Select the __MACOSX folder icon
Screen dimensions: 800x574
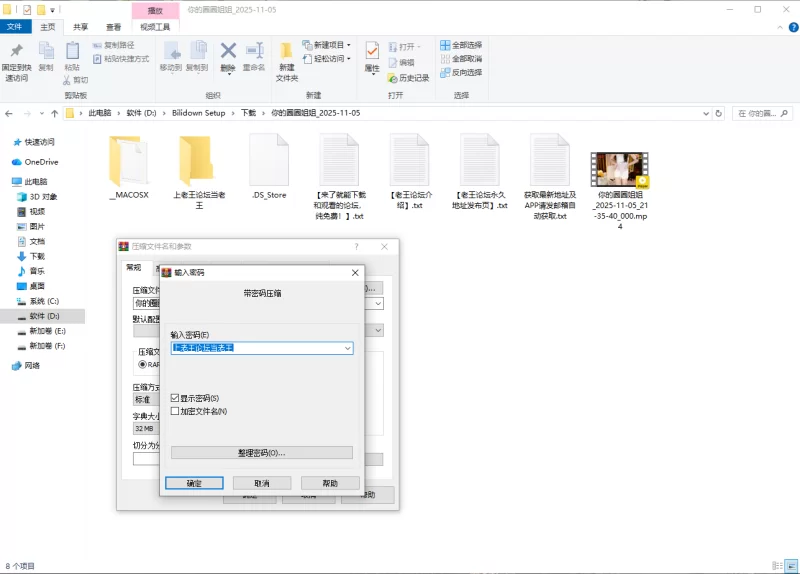[x=129, y=160]
